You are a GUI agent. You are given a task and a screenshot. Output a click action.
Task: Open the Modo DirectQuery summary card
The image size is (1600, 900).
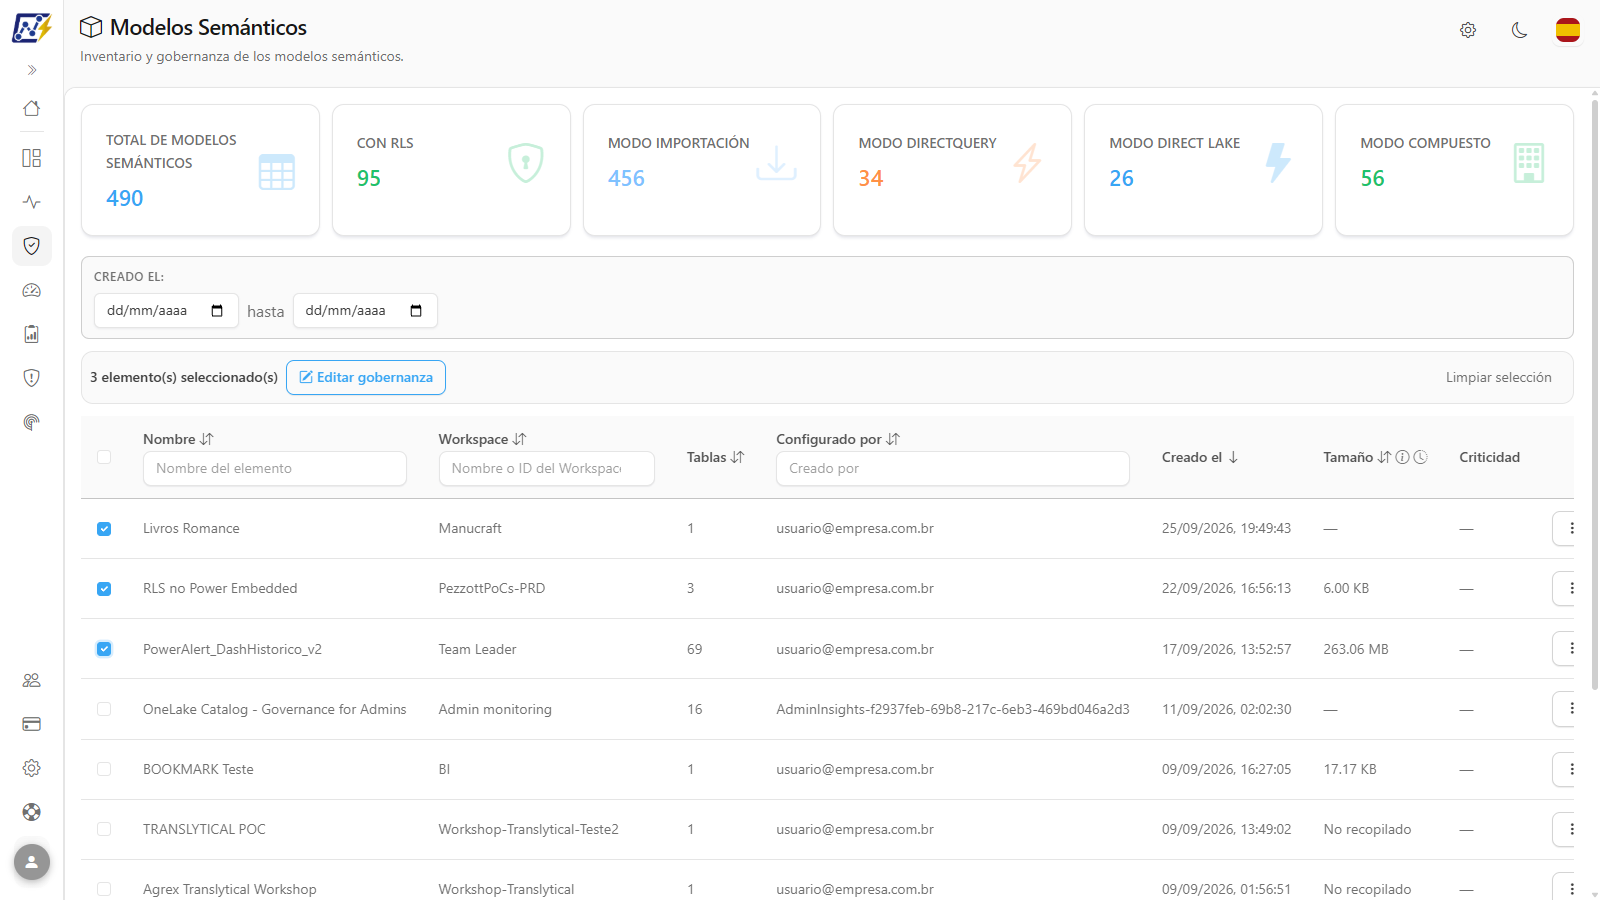click(952, 170)
